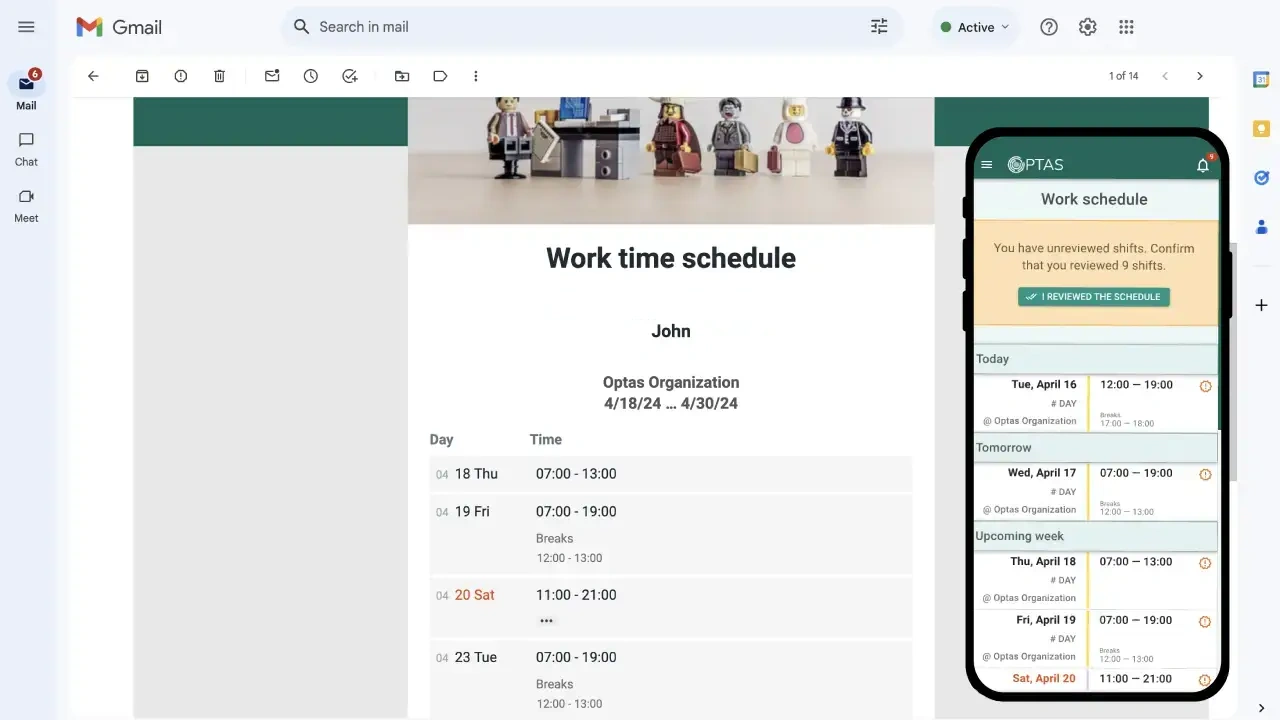Open the Google Calendar side panel
The image size is (1280, 720).
pyautogui.click(x=1261, y=79)
